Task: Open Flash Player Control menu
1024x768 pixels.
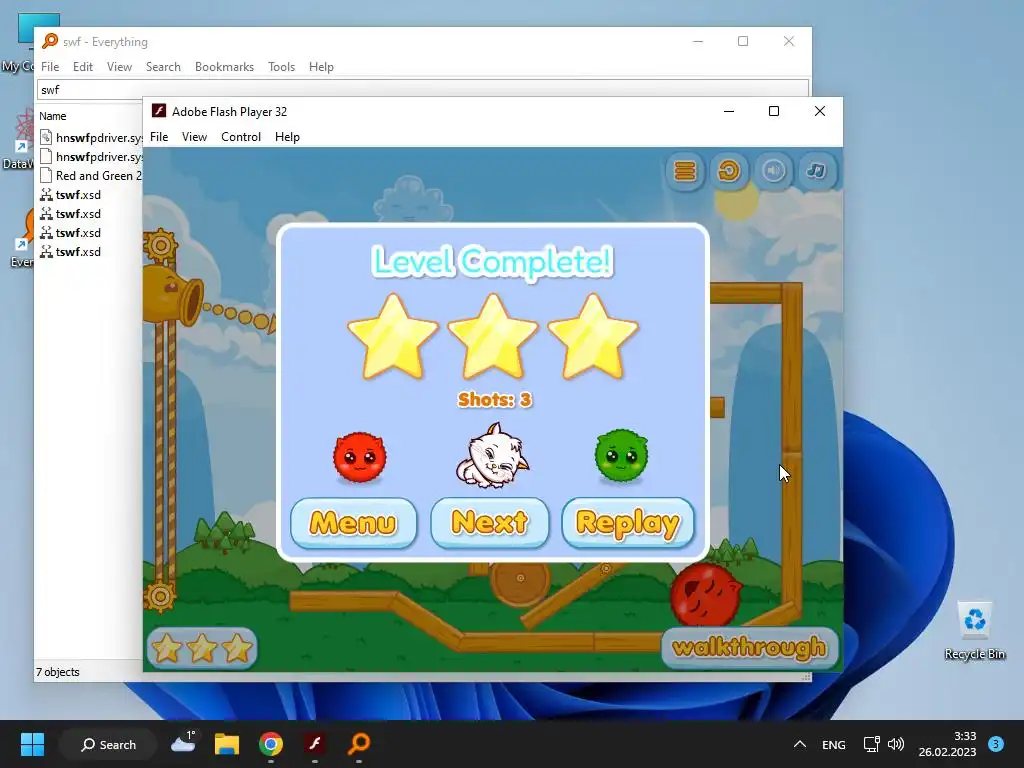Action: tap(241, 136)
